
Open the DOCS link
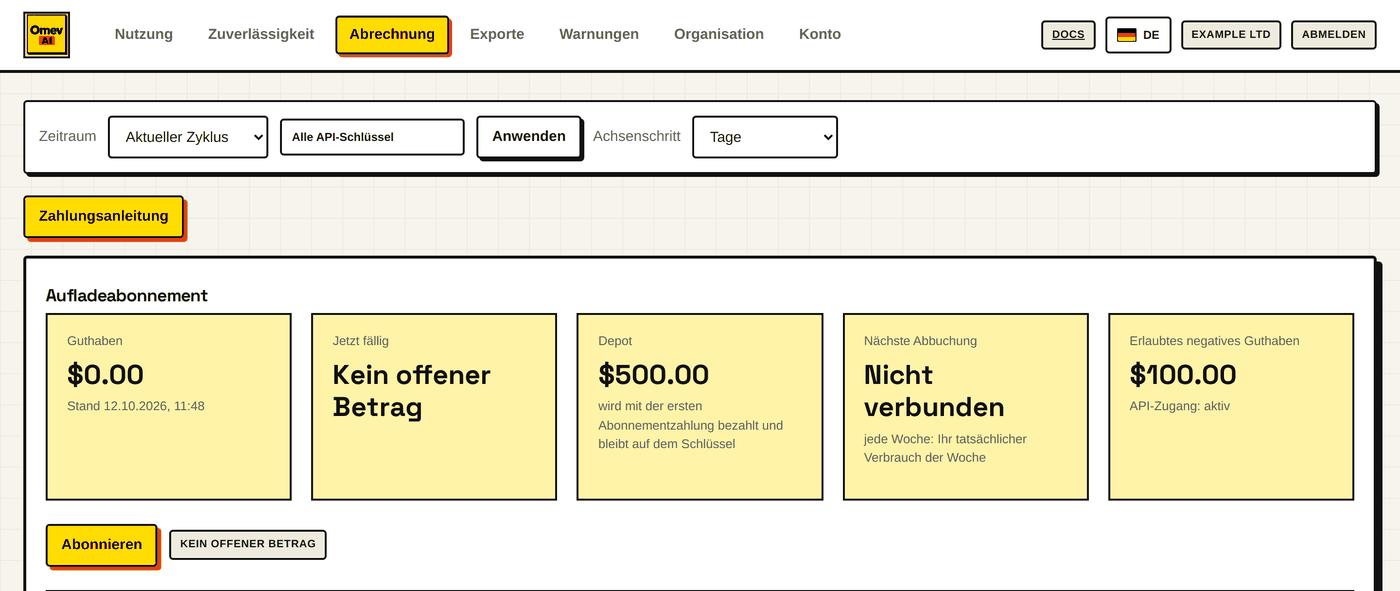coord(1068,34)
